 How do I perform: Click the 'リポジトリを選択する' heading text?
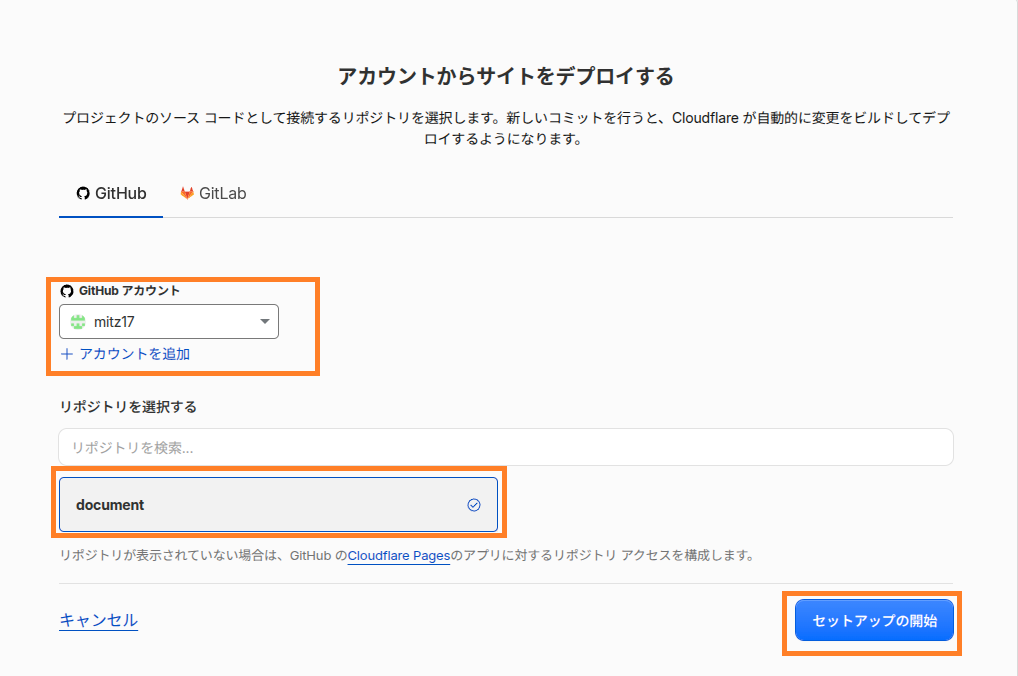128,407
